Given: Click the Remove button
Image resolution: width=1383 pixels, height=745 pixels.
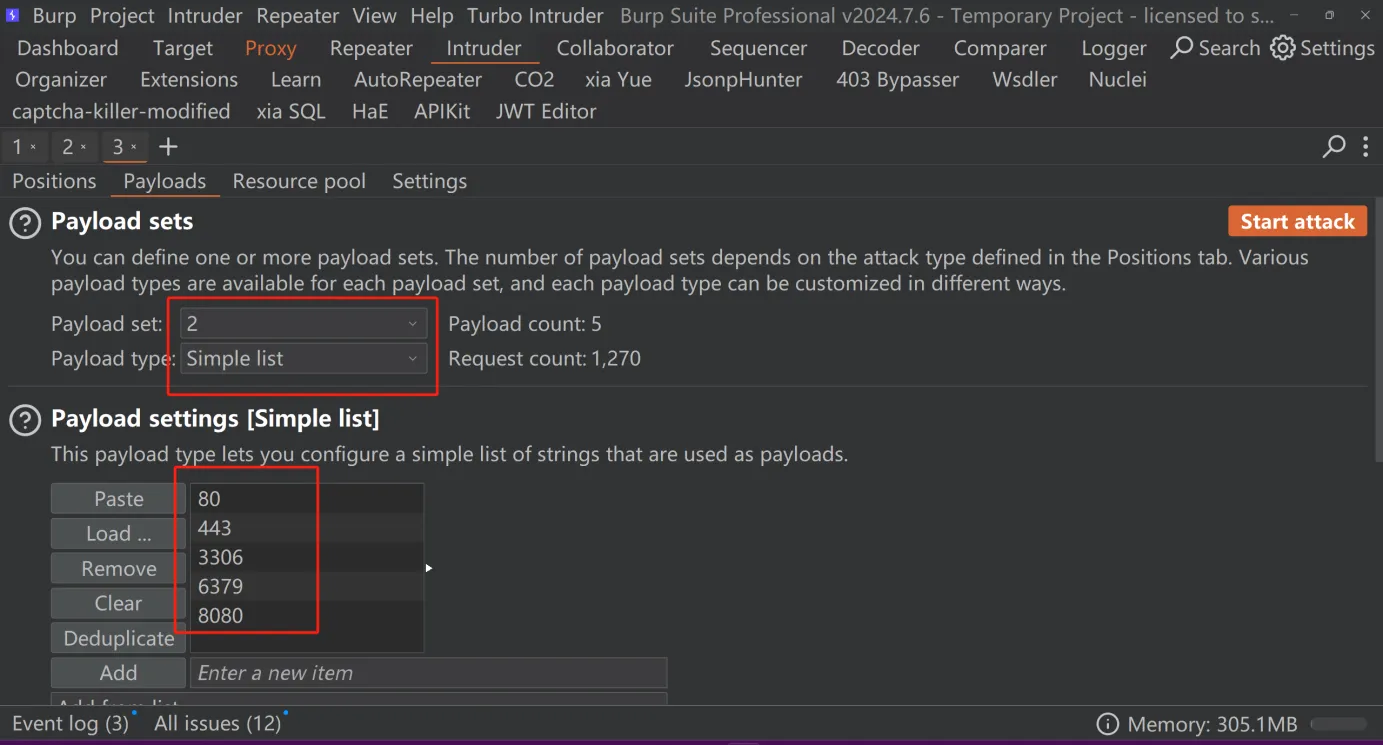Looking at the screenshot, I should click(118, 569).
